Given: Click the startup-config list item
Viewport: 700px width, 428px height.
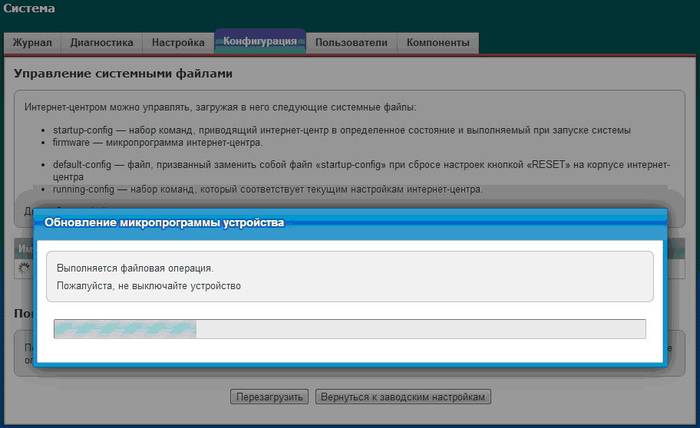Looking at the screenshot, I should (x=342, y=130).
